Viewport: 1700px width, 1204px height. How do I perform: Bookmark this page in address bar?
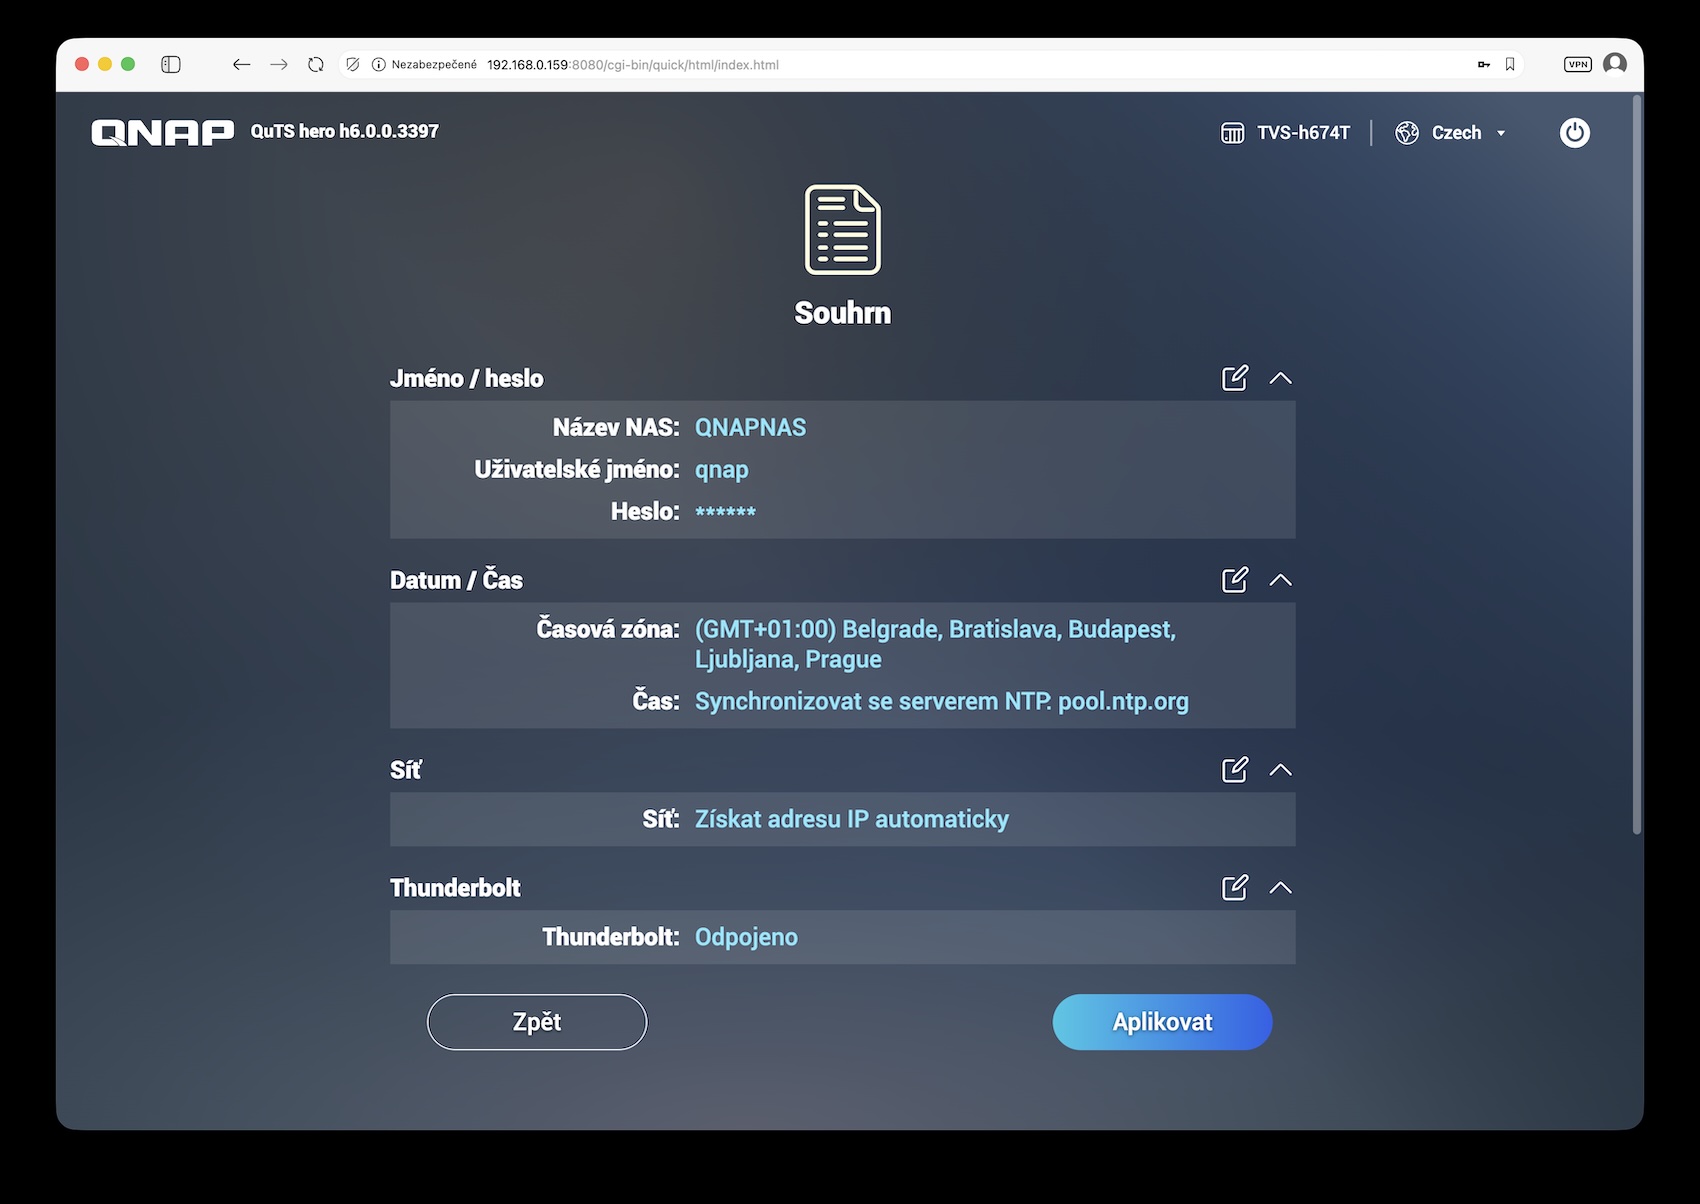(x=1510, y=65)
